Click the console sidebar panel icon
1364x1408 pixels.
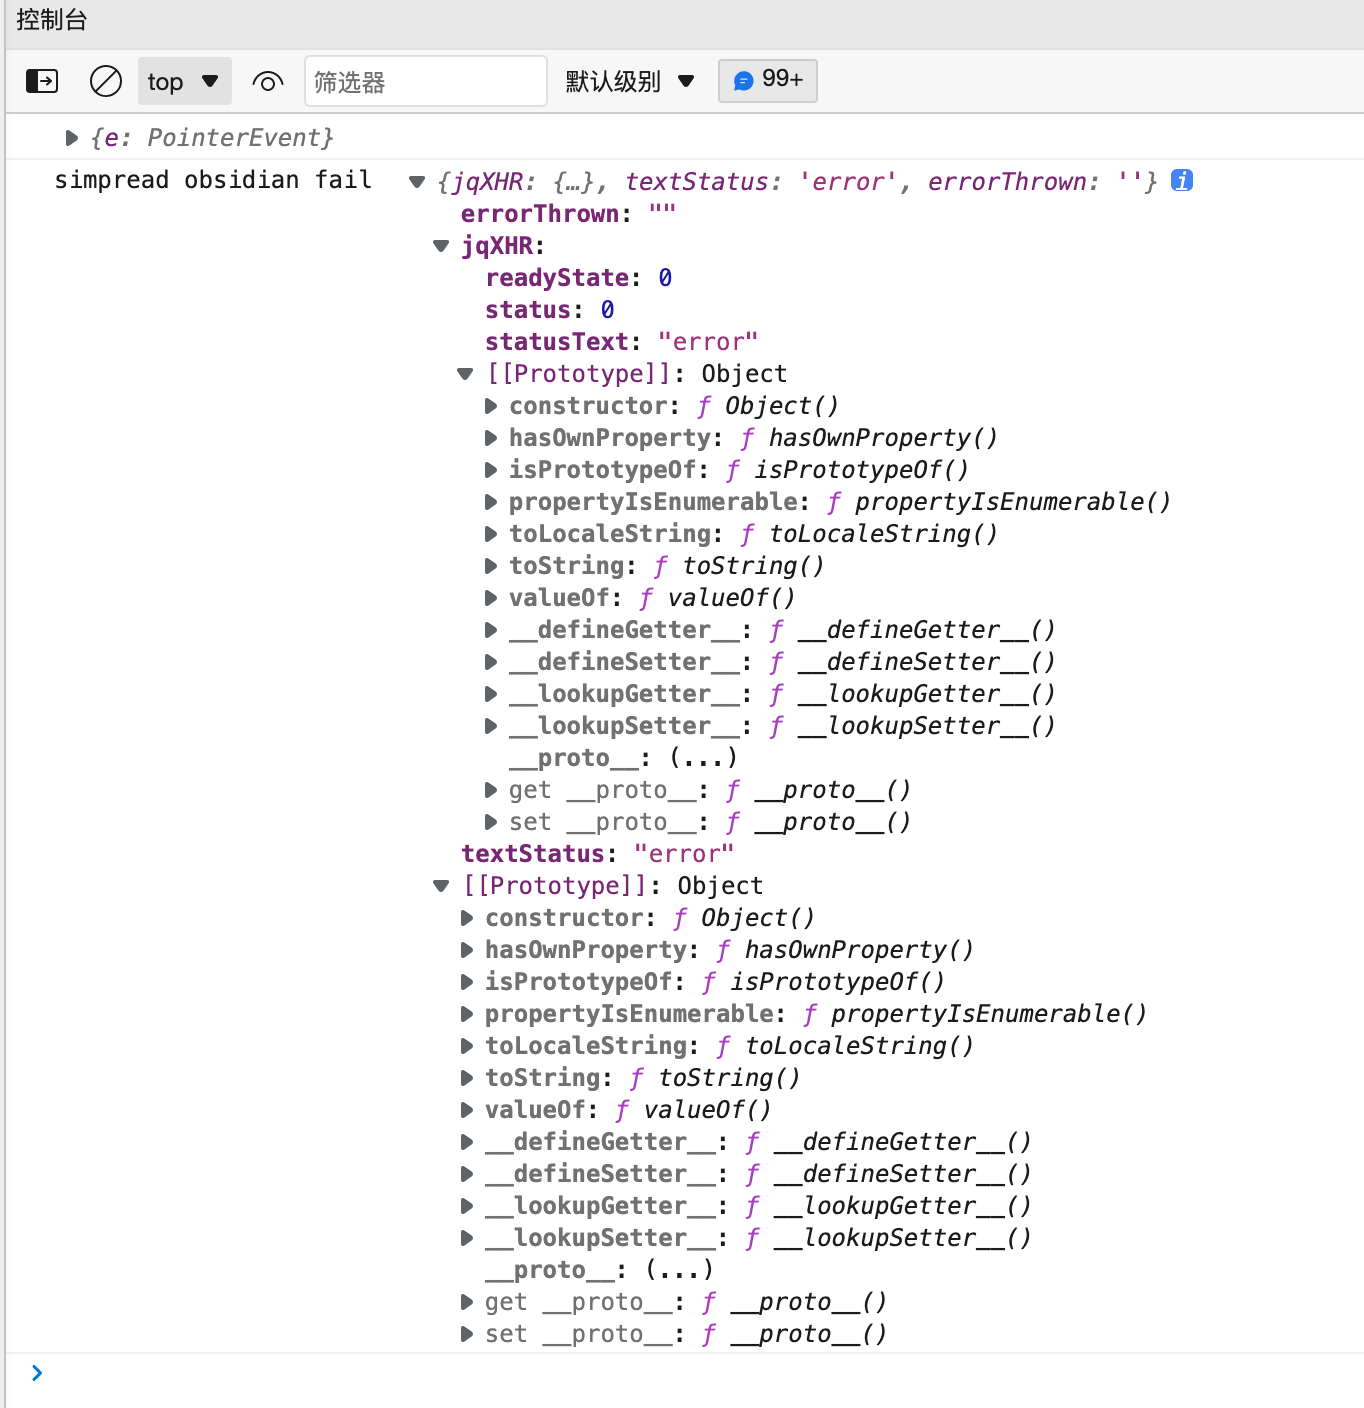[41, 81]
